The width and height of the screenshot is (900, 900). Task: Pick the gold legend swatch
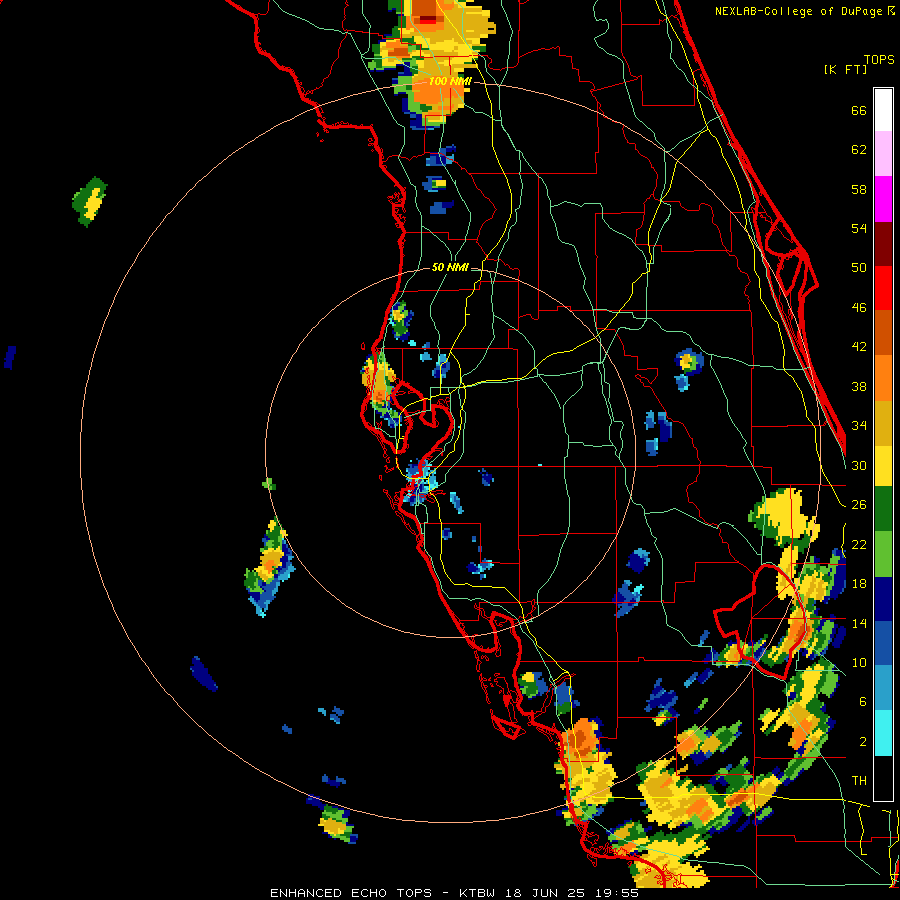pyautogui.click(x=883, y=423)
